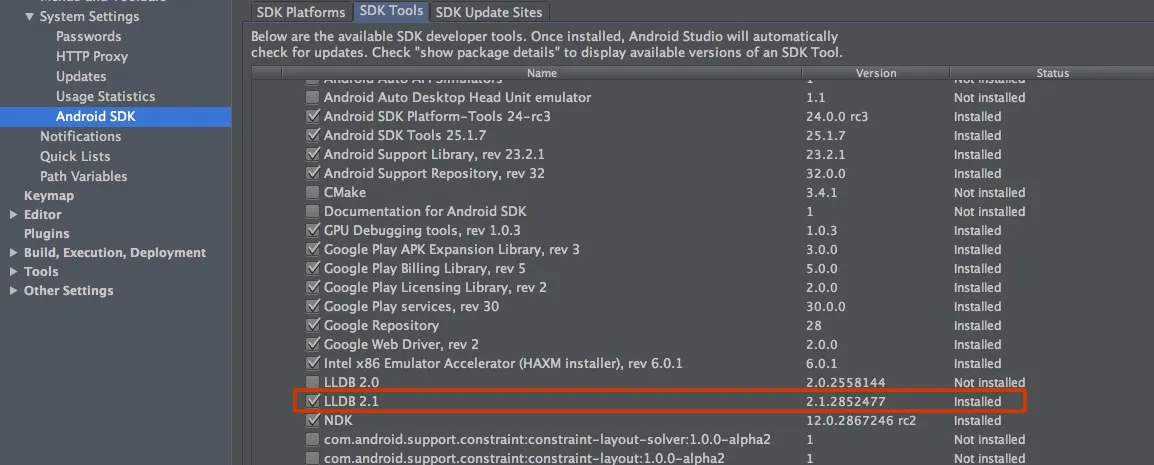Image resolution: width=1154 pixels, height=465 pixels.
Task: Uncheck Android SDK Tools 25.1.7
Action: click(x=313, y=135)
